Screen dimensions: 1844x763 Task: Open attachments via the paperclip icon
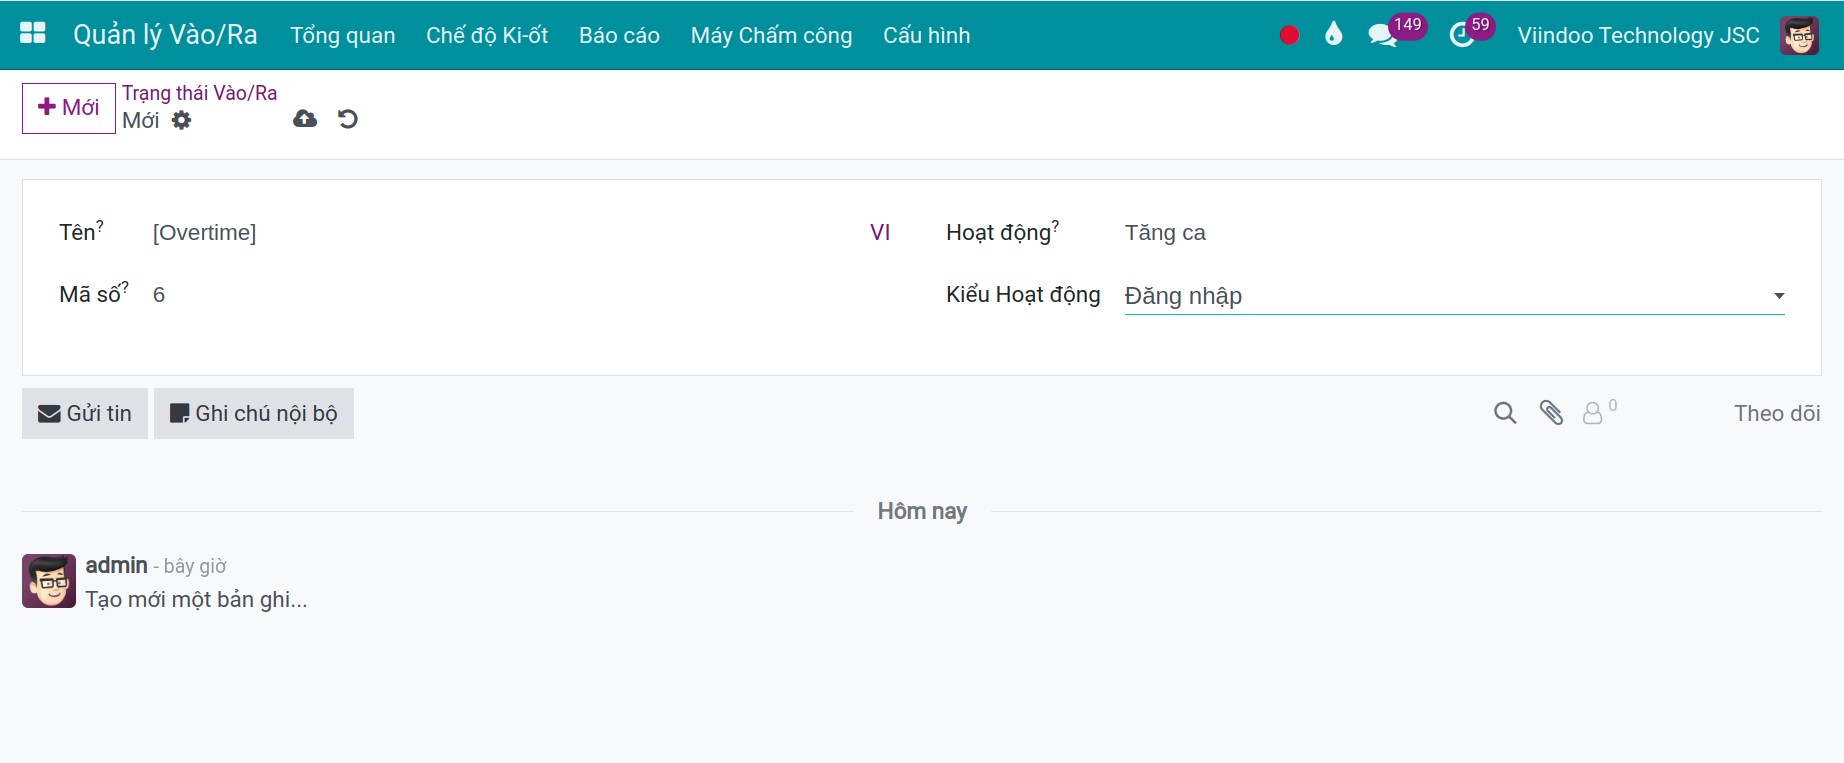[1551, 413]
